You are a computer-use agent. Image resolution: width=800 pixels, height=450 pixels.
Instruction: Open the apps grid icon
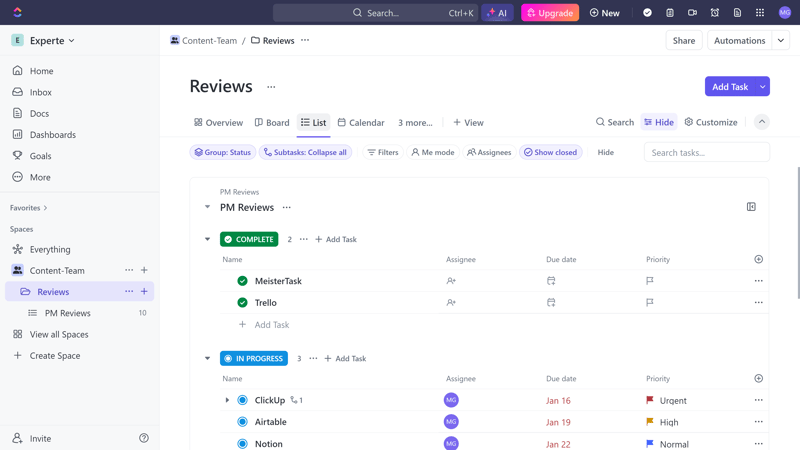(760, 13)
